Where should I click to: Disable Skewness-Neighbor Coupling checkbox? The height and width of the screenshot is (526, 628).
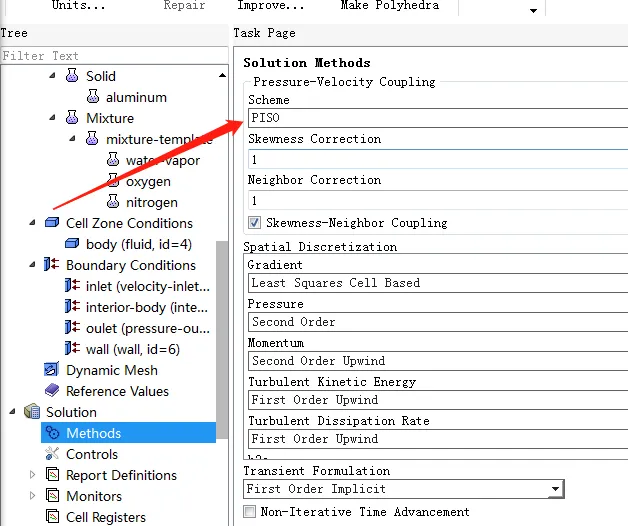[x=254, y=222]
